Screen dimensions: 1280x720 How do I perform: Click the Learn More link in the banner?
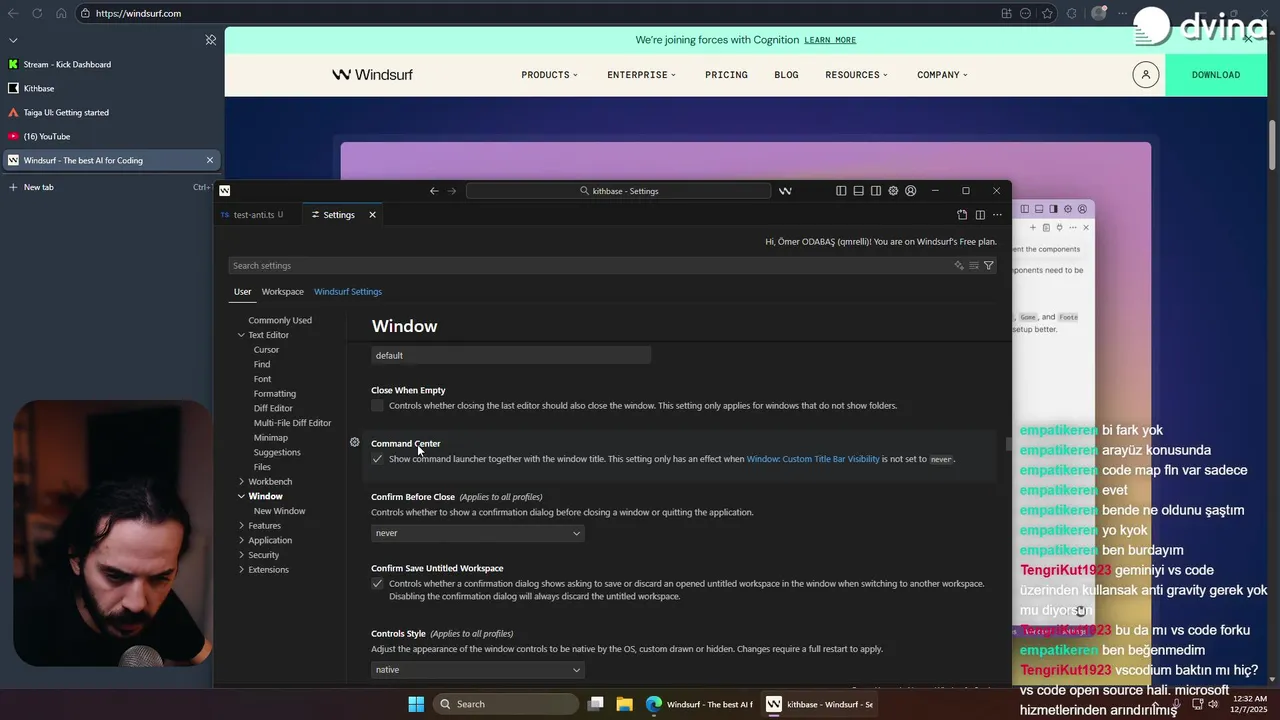pos(830,40)
